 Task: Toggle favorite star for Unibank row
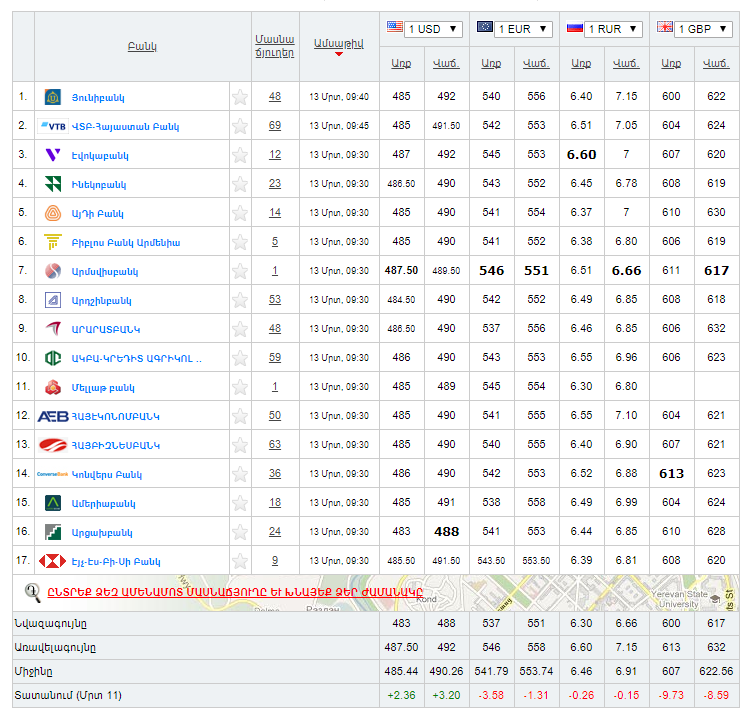(240, 97)
